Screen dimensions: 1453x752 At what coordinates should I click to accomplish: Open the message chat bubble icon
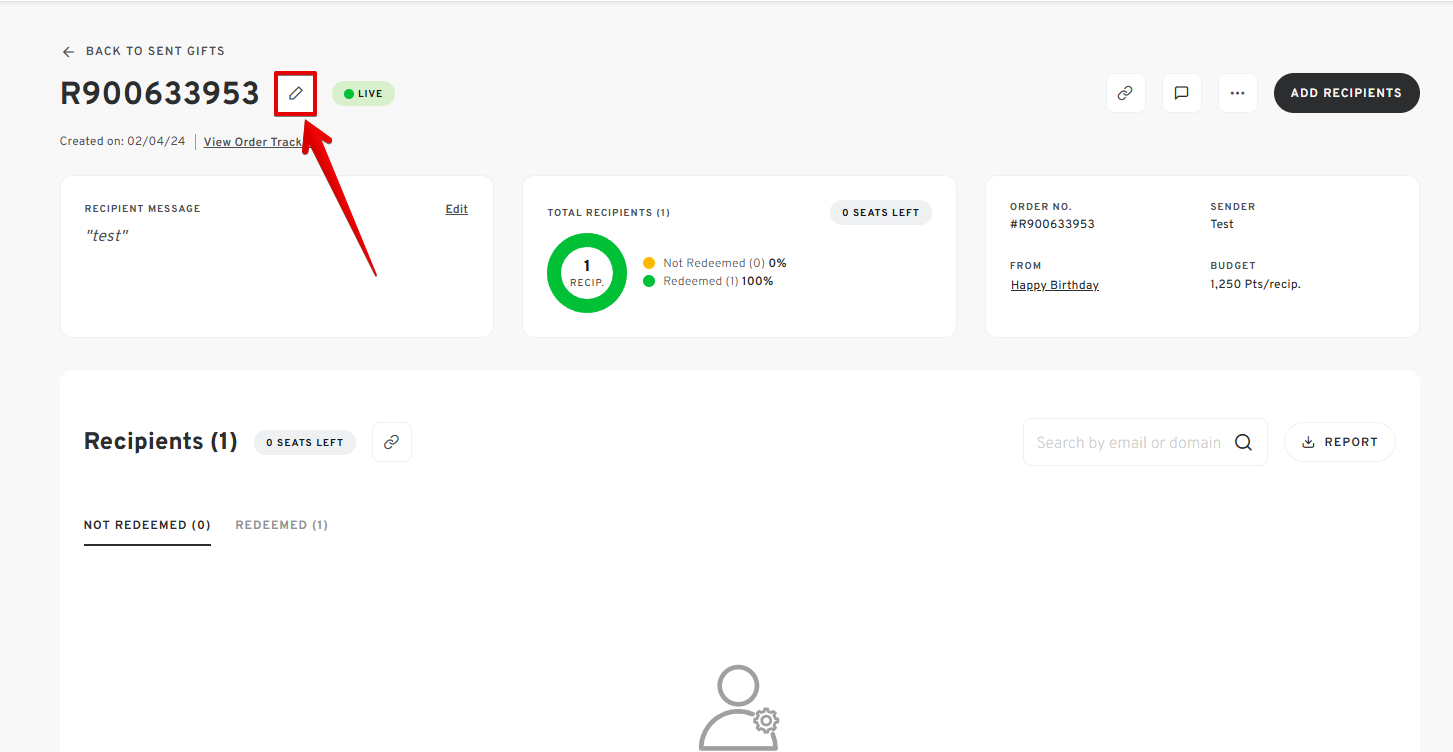pos(1181,93)
